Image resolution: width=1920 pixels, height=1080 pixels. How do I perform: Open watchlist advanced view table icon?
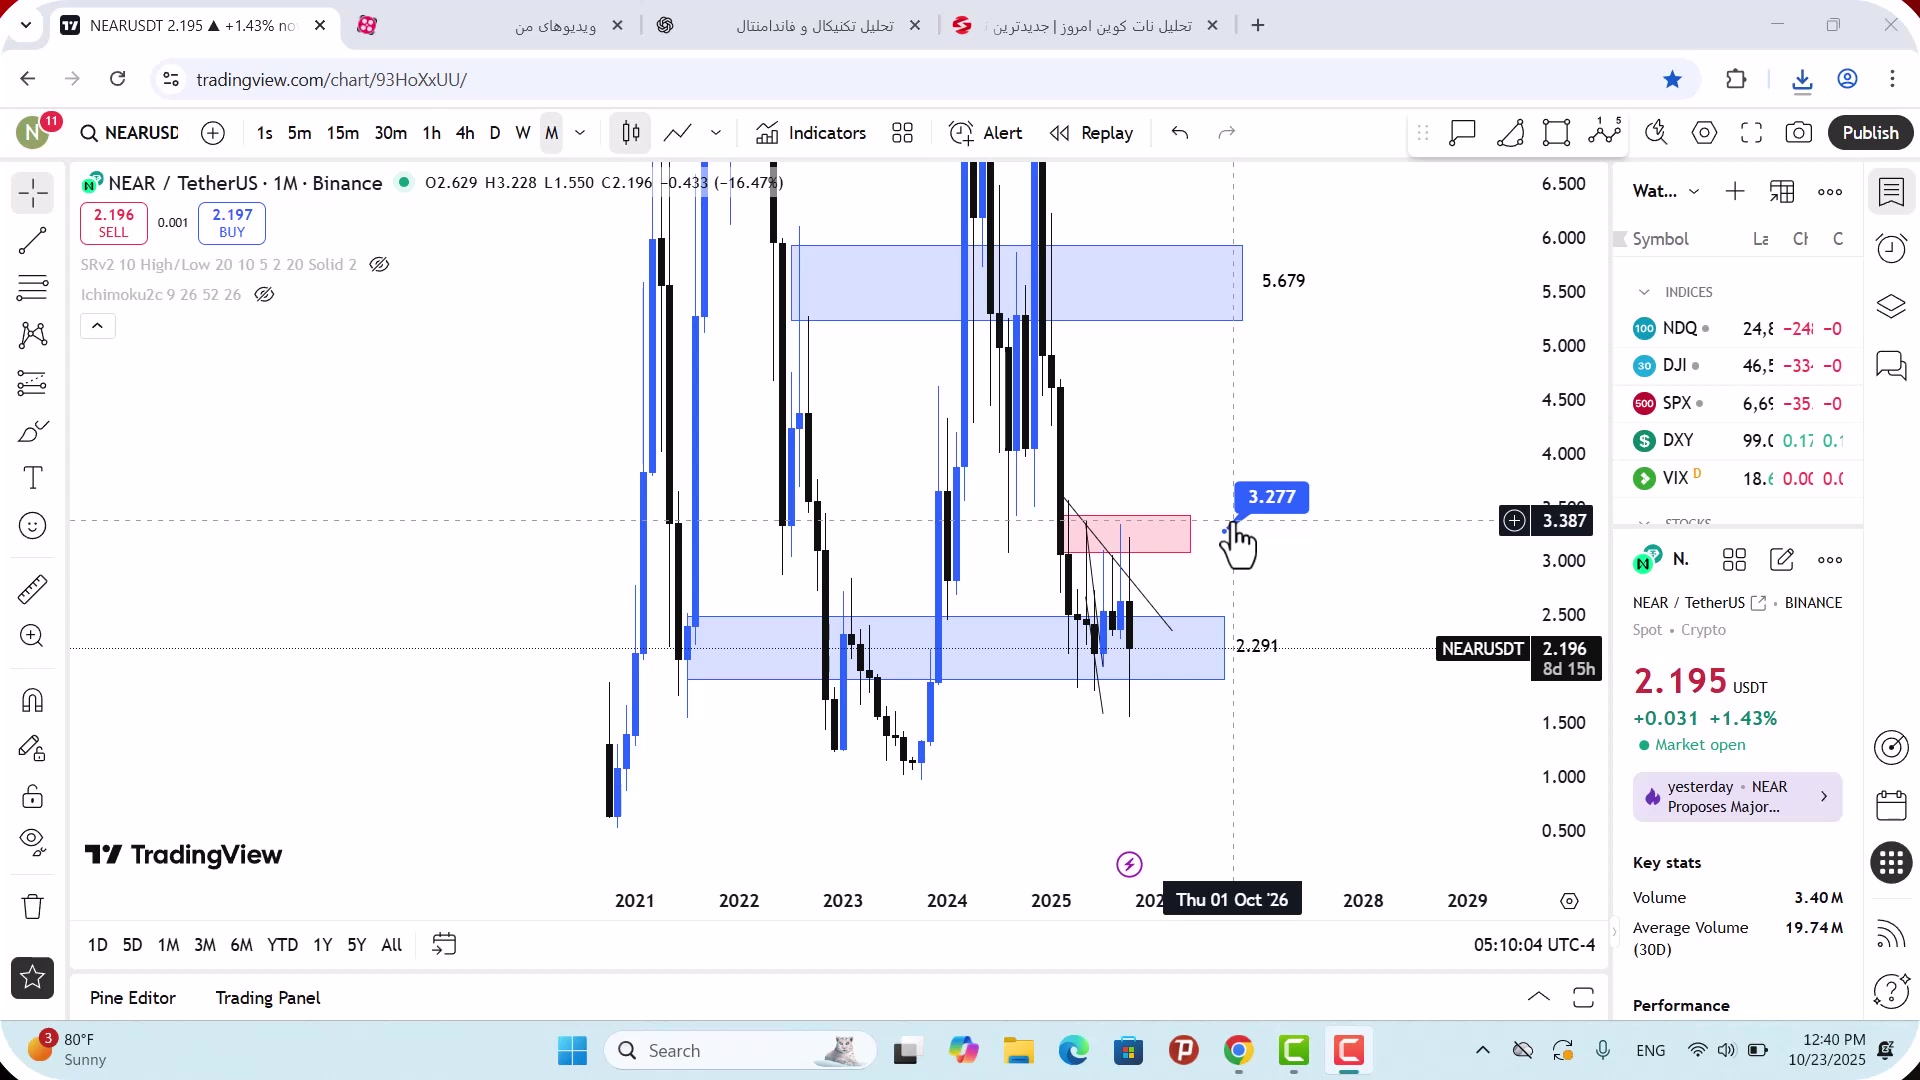tap(1782, 191)
